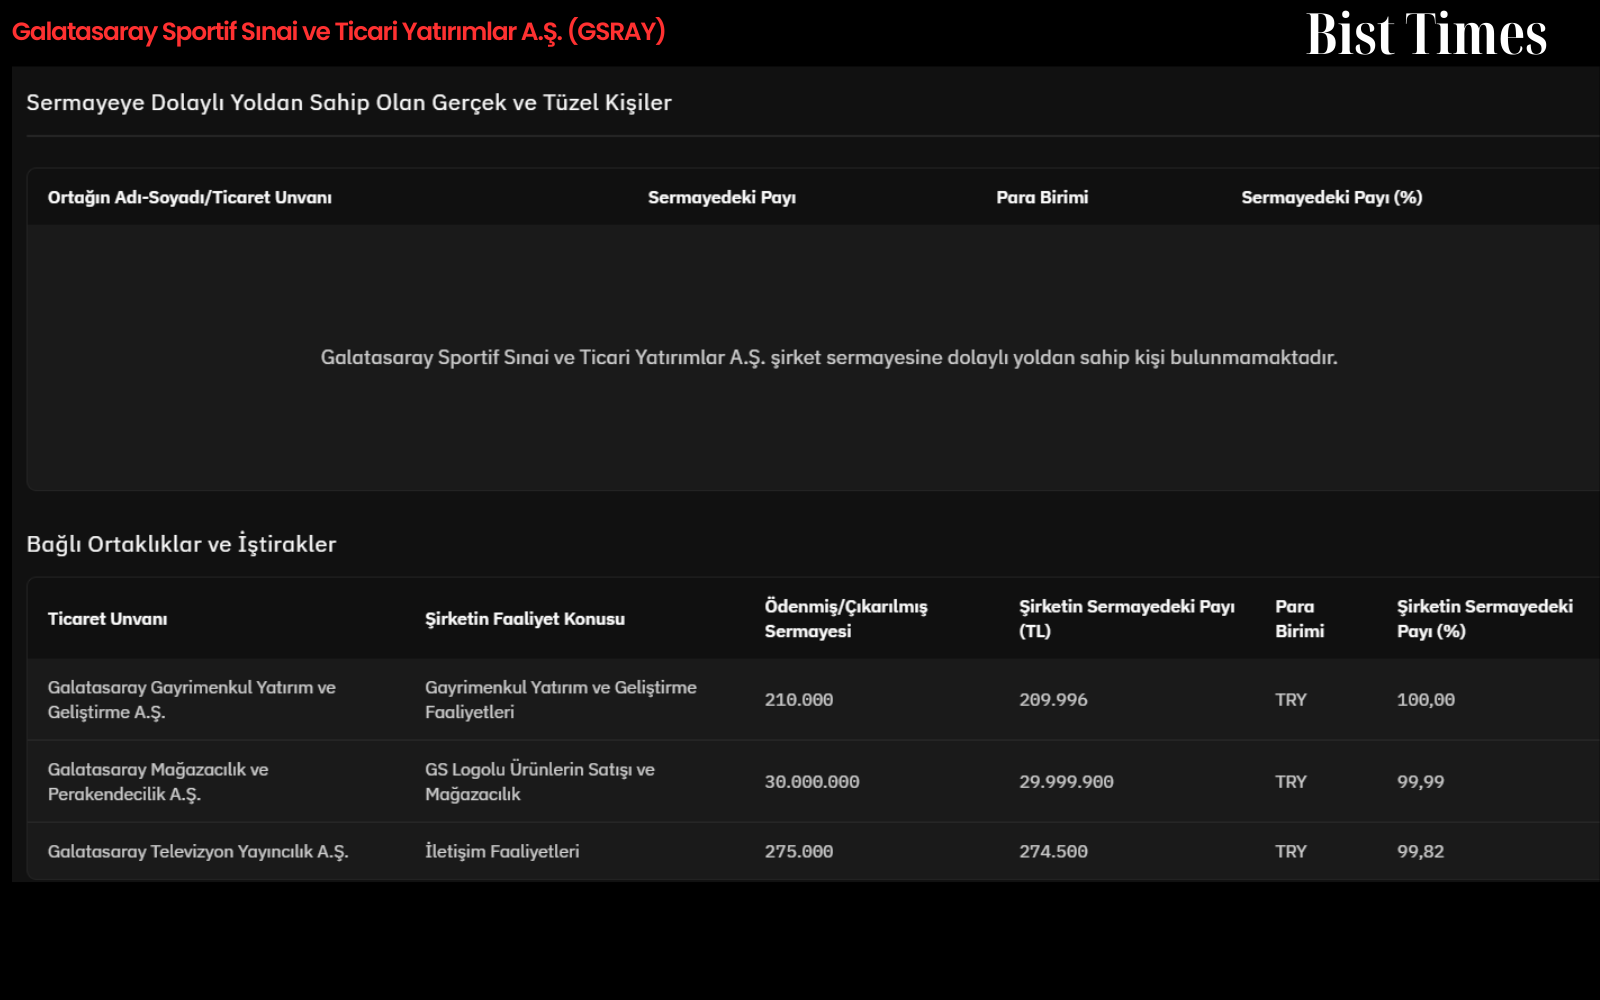Select the Galatasaray Gayrimenkul Yatırım ve Geliştirme row

[x=812, y=700]
